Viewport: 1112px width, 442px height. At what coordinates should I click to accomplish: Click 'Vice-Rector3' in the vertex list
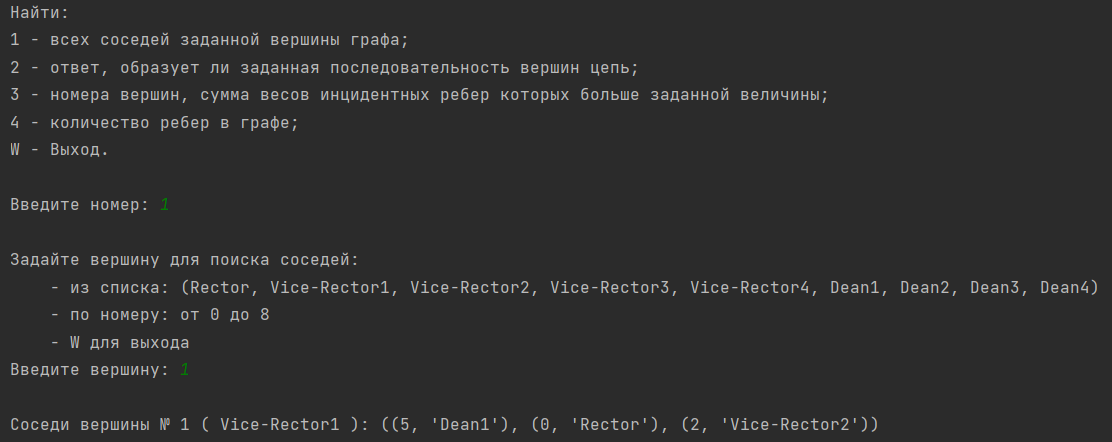click(610, 287)
